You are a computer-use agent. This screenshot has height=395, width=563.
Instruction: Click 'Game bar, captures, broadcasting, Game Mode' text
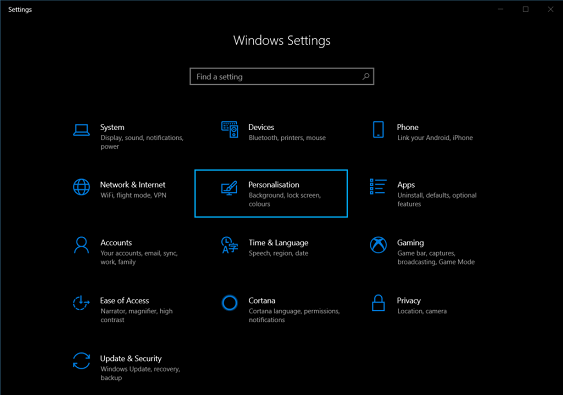pyautogui.click(x=436, y=257)
